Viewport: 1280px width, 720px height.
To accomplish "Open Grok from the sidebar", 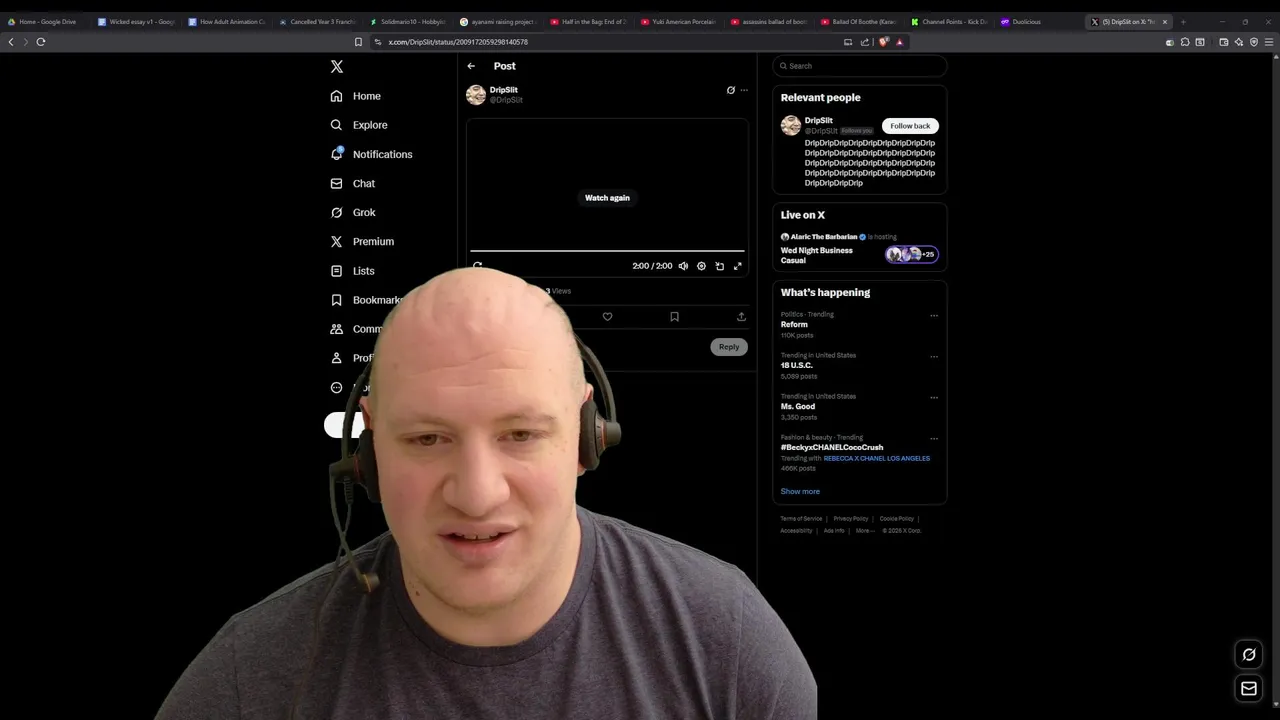I will [x=352, y=212].
